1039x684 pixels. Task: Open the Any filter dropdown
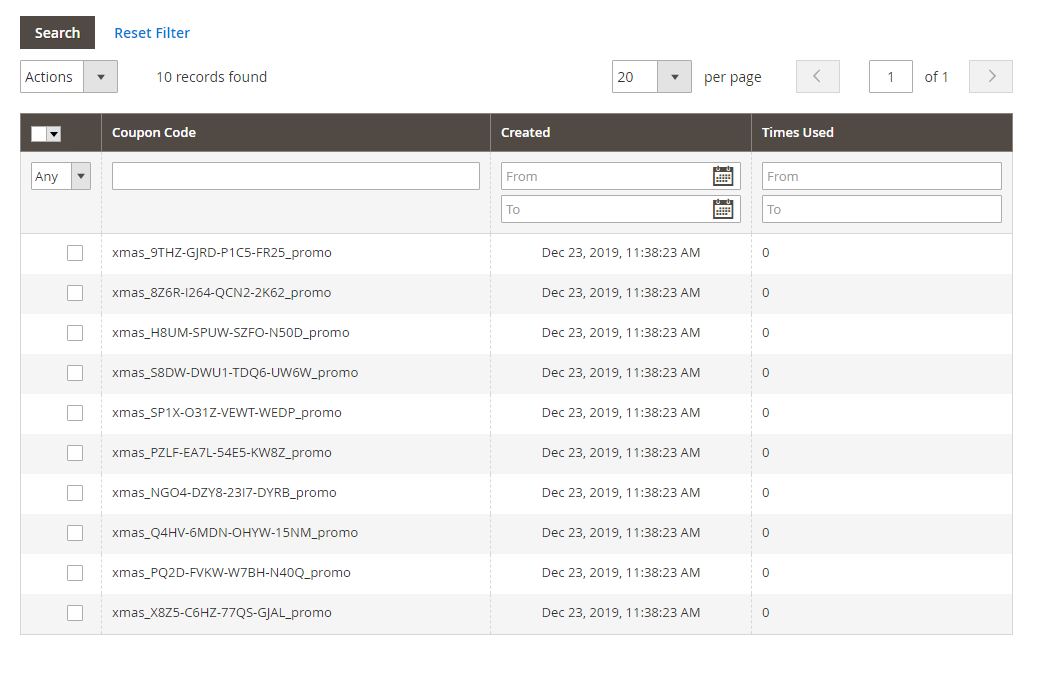[61, 176]
